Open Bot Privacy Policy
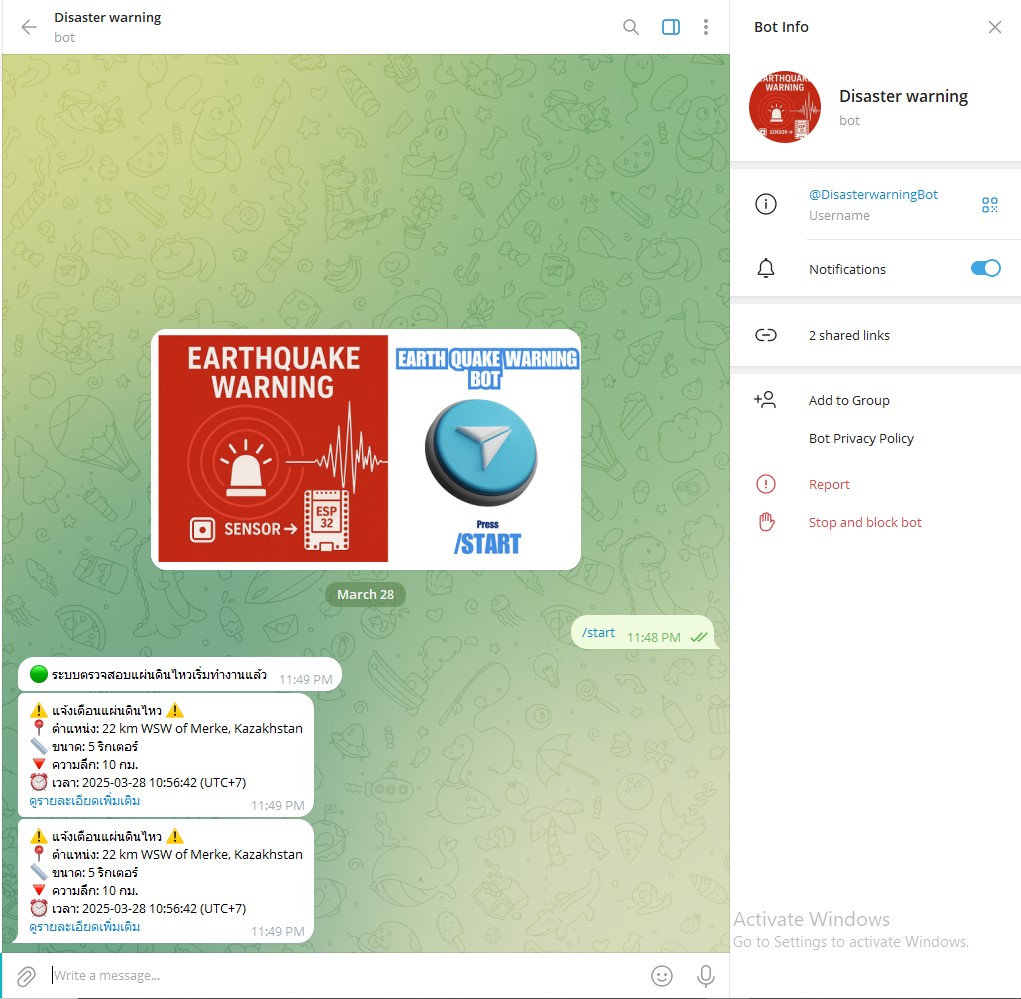The image size is (1021, 999). click(x=861, y=438)
